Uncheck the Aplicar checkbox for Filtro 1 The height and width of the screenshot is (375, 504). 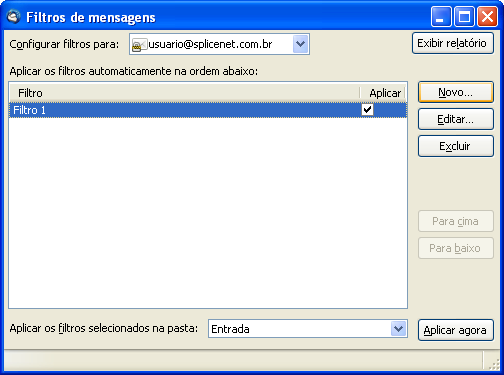coord(367,110)
